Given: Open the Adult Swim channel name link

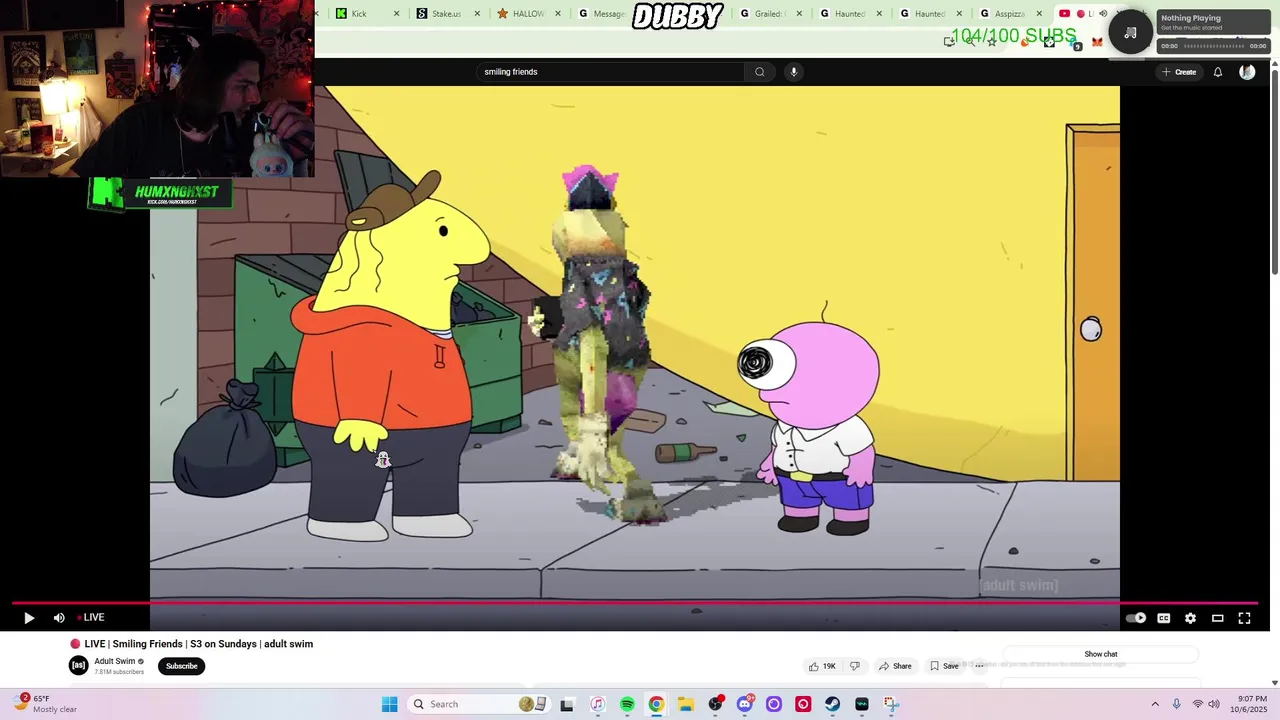Looking at the screenshot, I should (x=115, y=661).
